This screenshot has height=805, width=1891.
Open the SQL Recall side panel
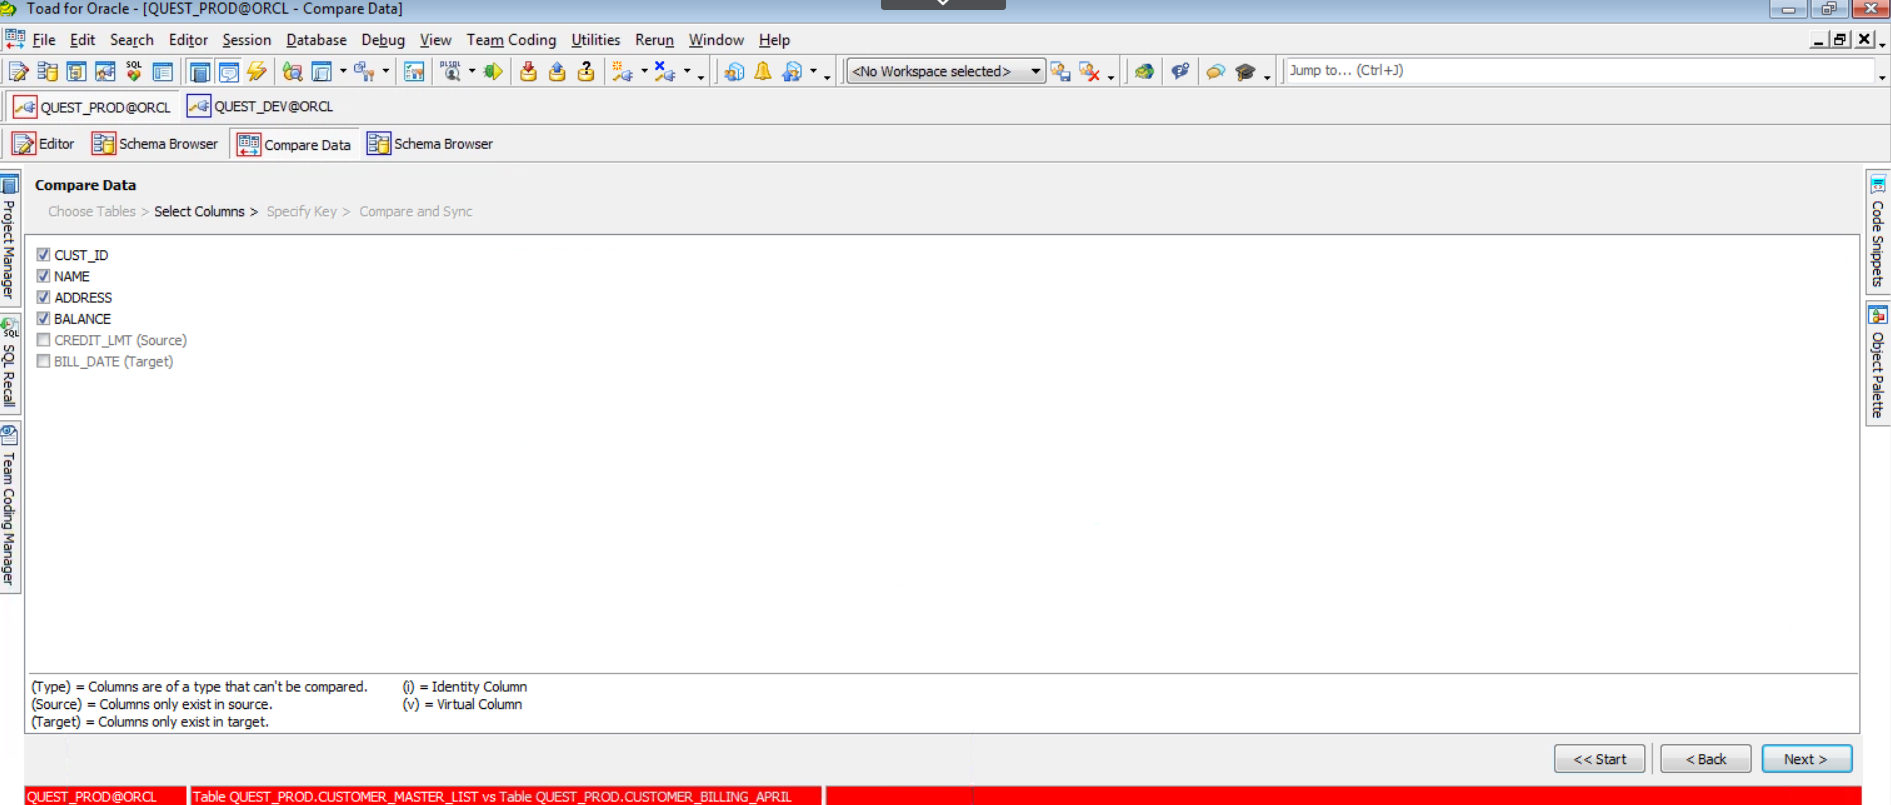click(9, 362)
